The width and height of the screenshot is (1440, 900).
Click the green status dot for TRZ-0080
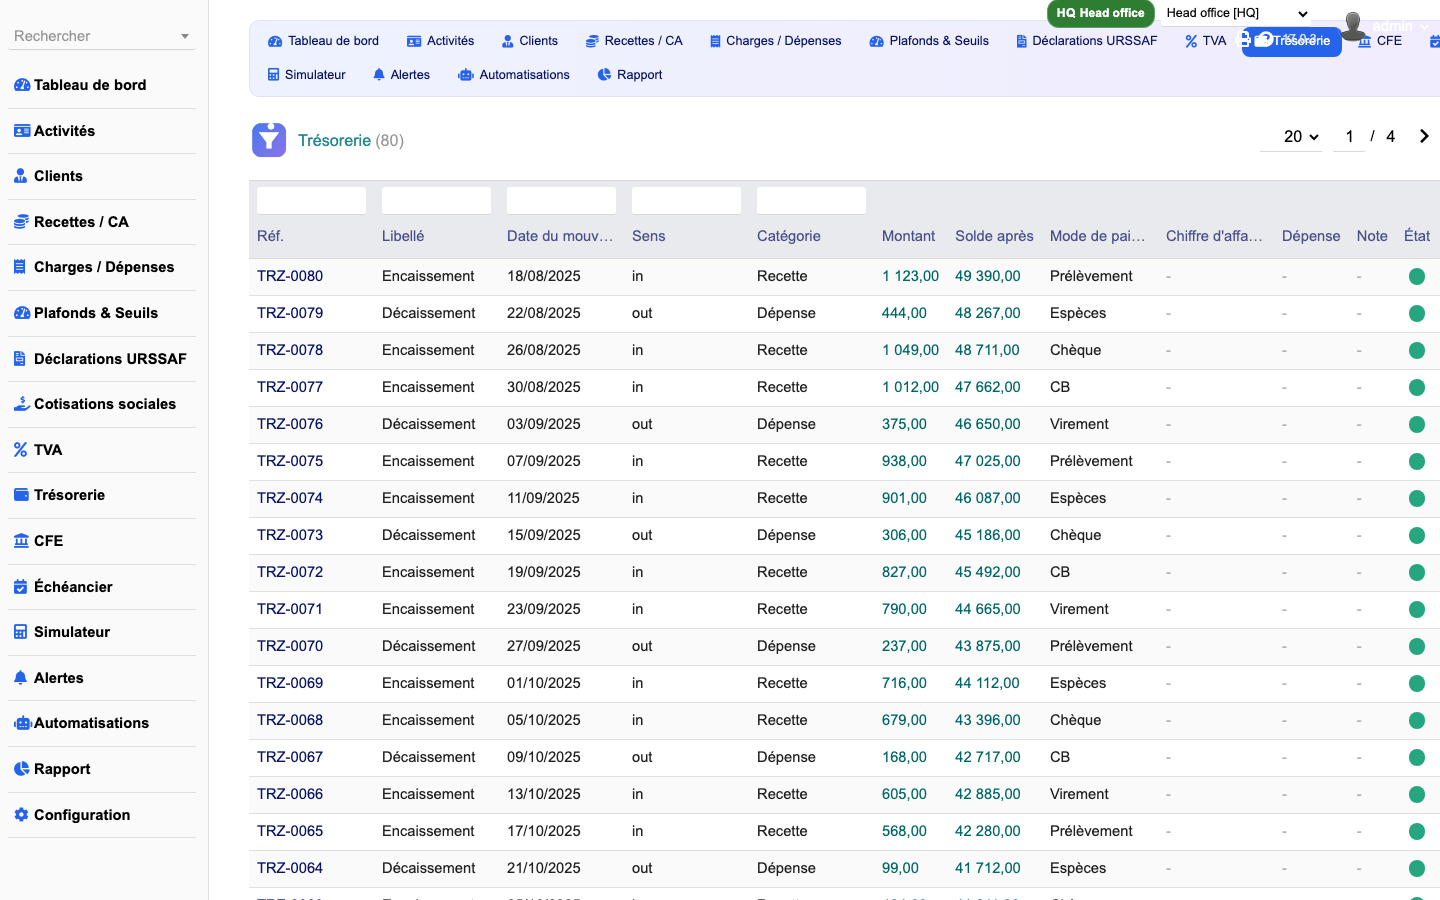(x=1417, y=277)
